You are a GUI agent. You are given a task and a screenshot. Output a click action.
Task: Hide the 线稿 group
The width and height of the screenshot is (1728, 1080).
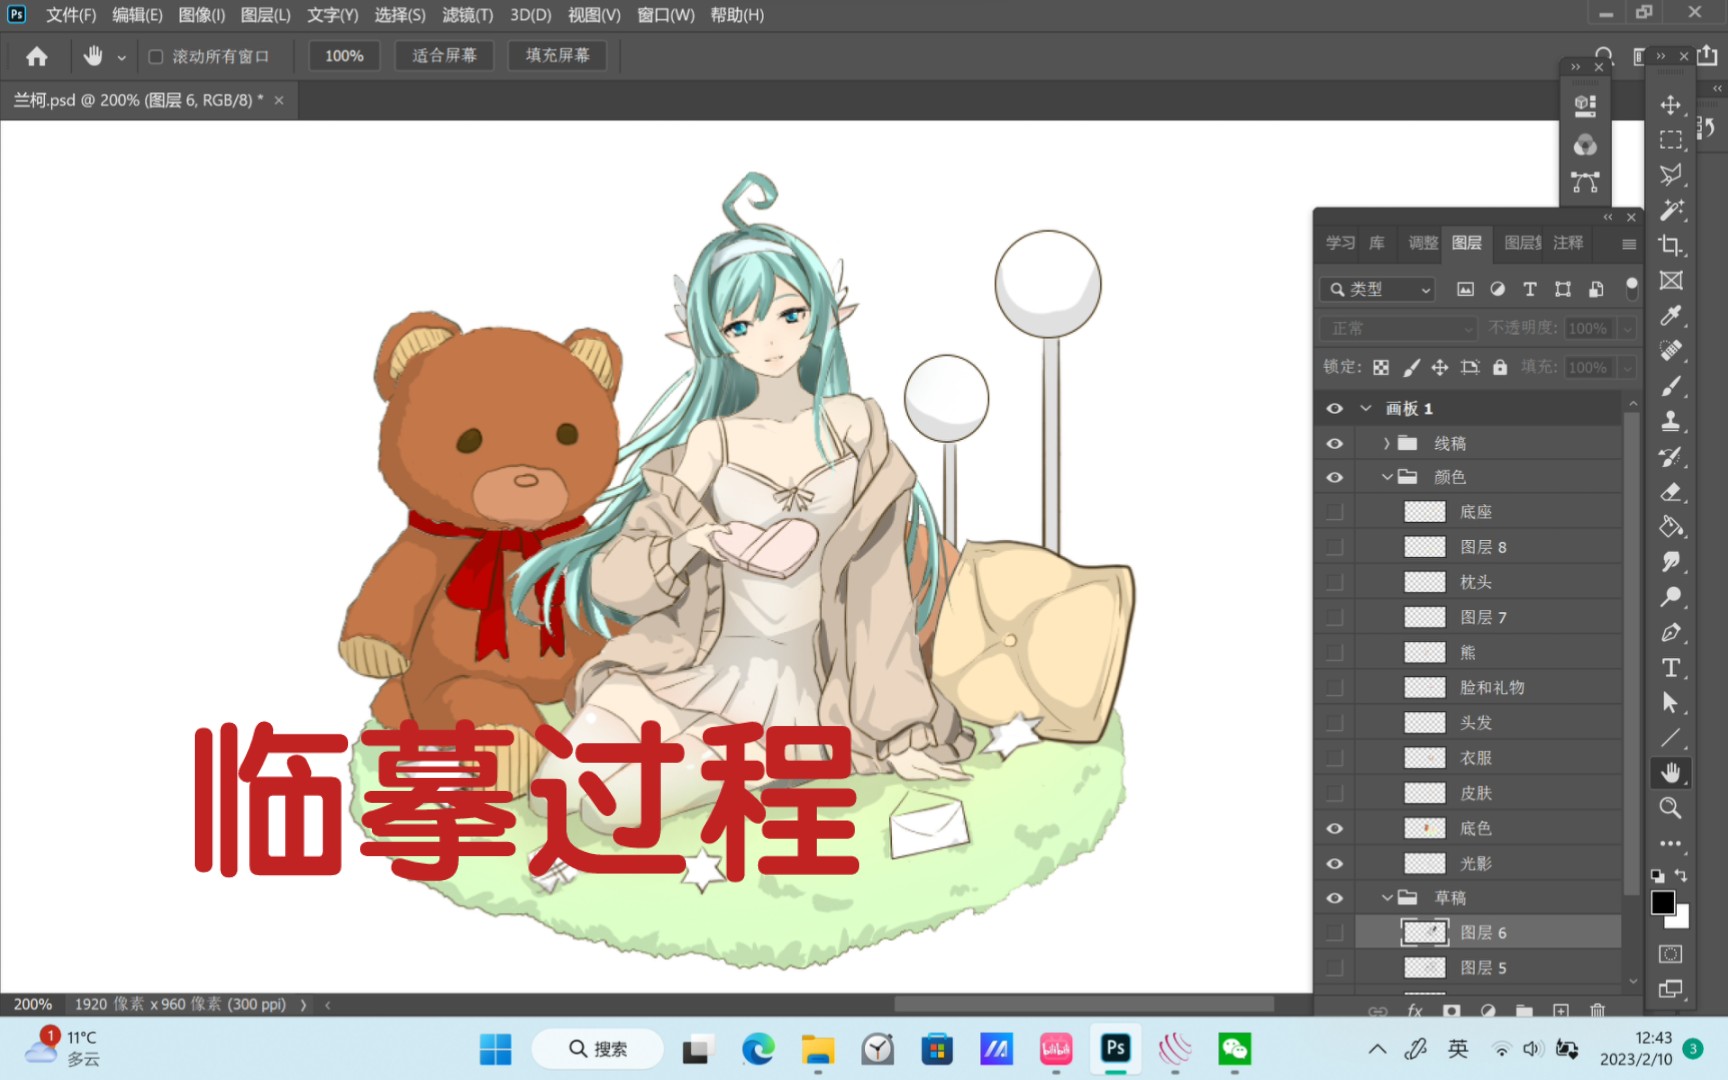pos(1334,443)
